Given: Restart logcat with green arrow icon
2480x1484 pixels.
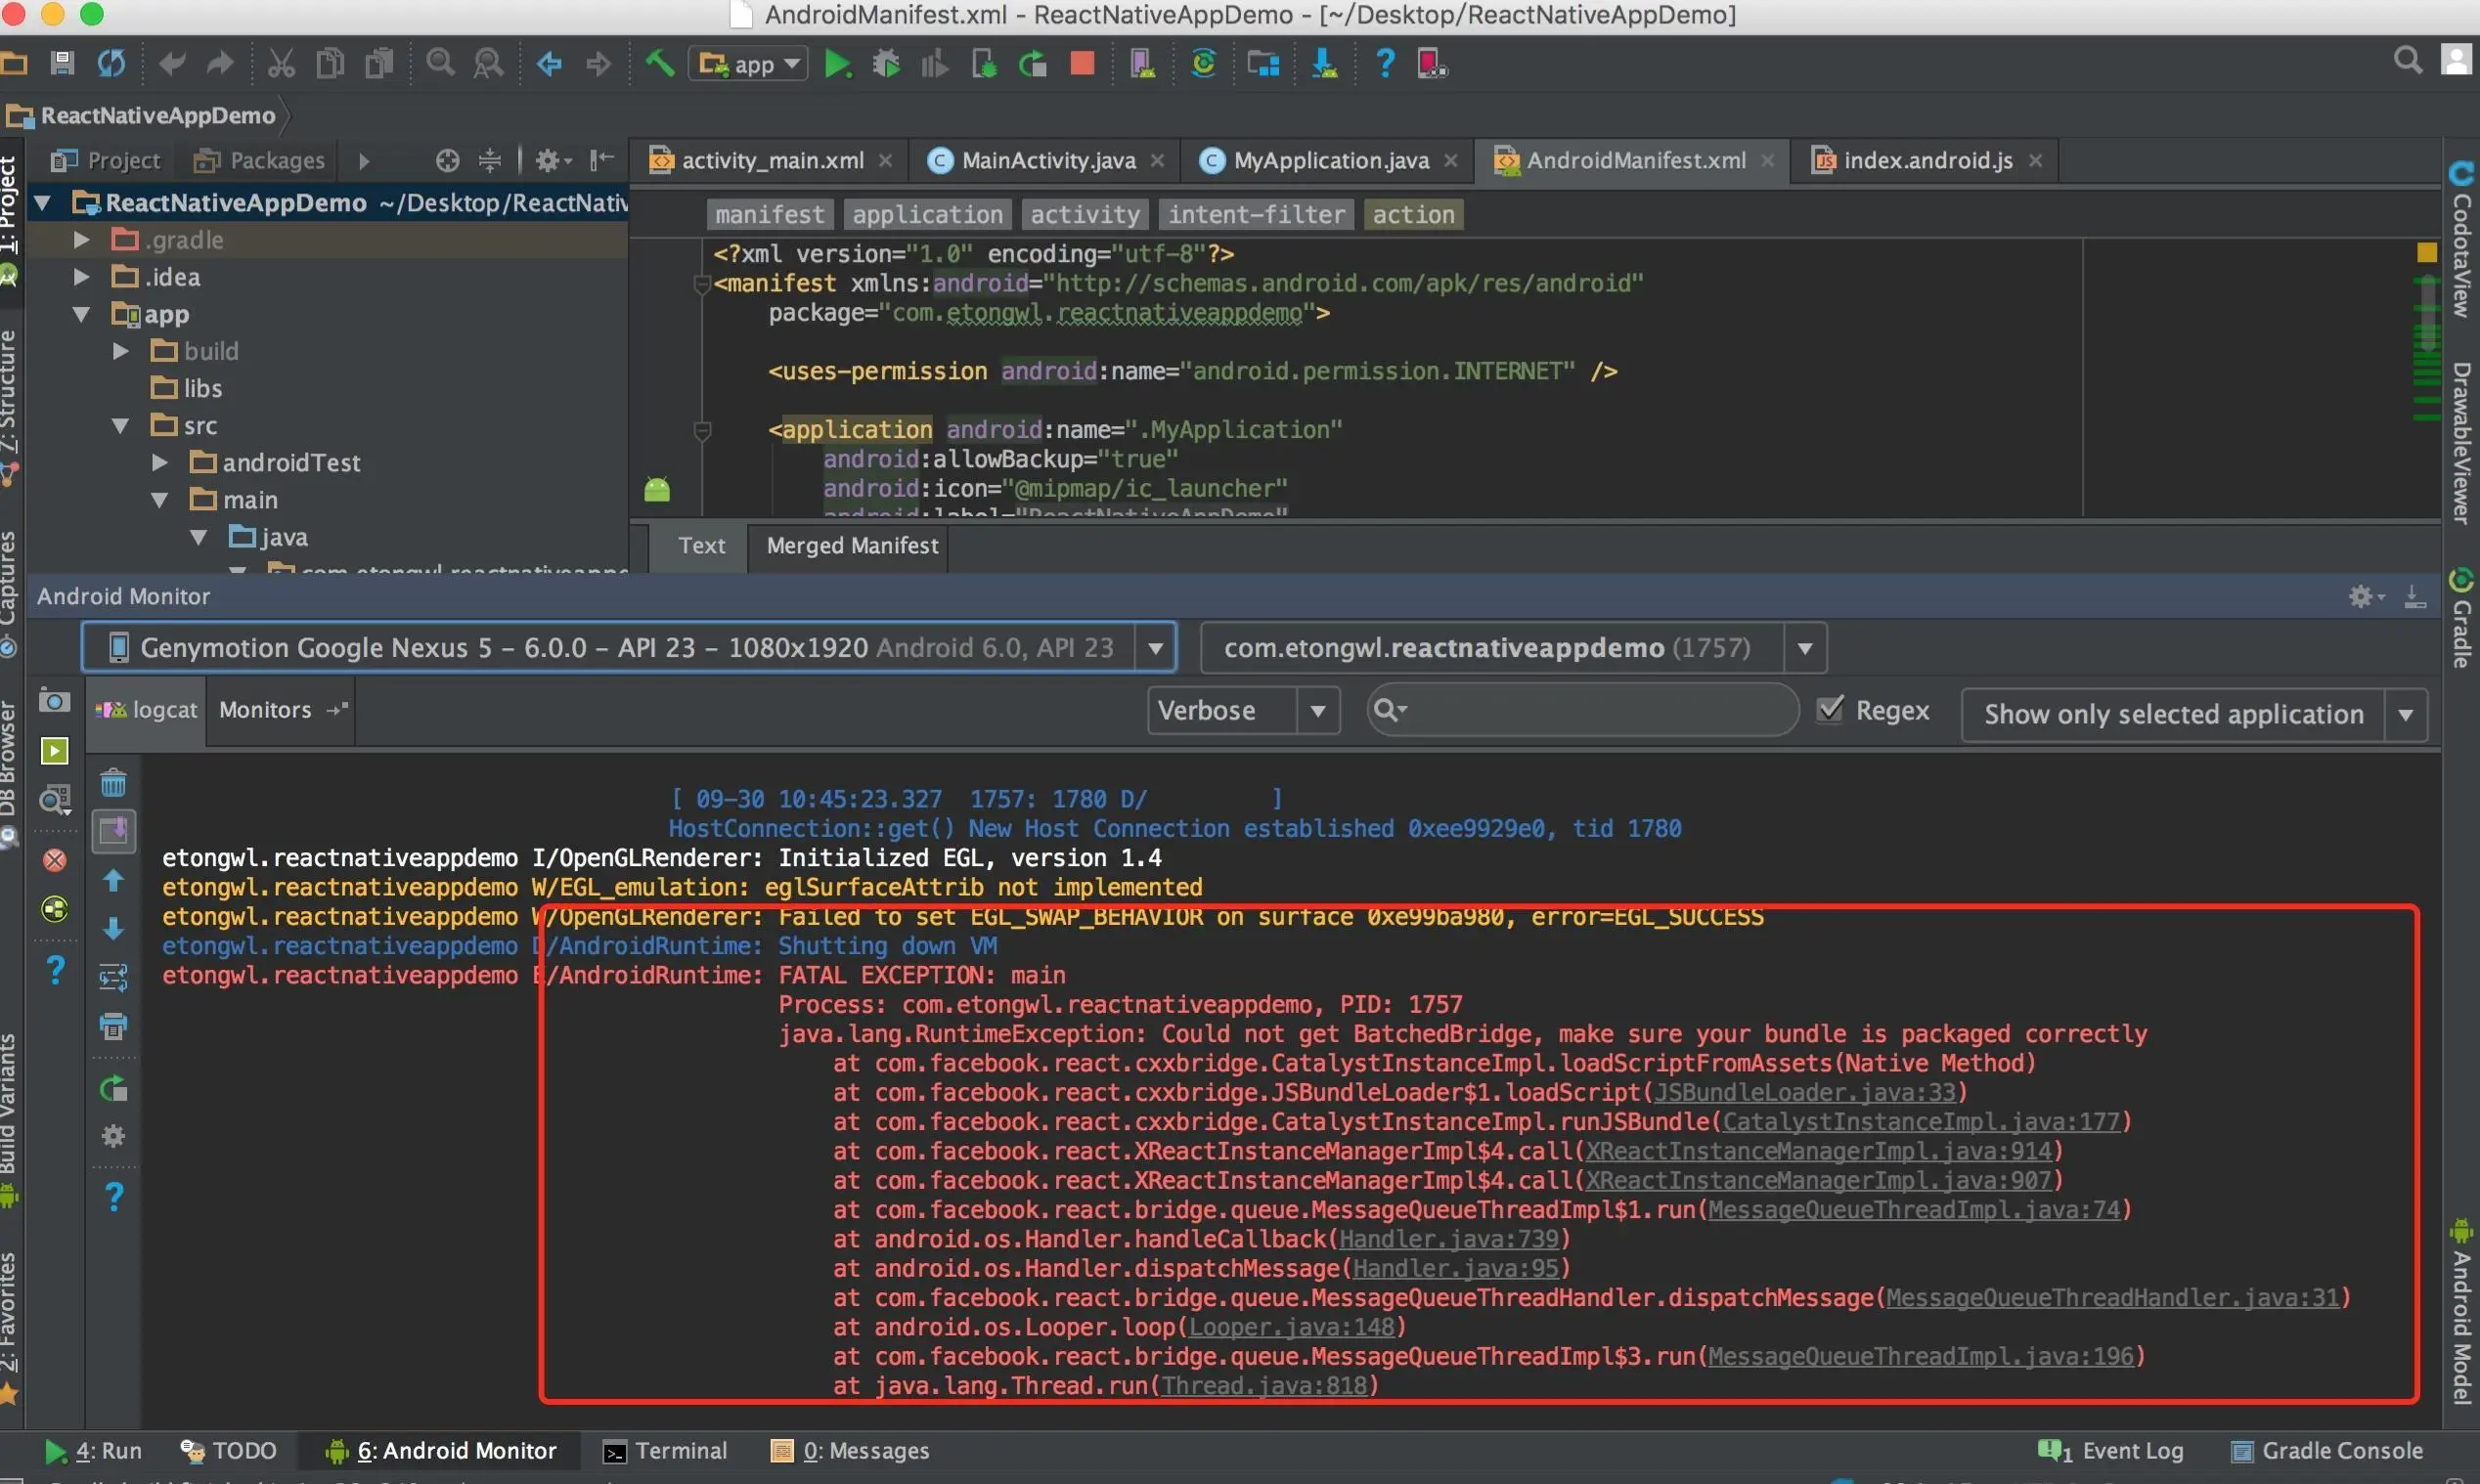Looking at the screenshot, I should pos(113,1088).
